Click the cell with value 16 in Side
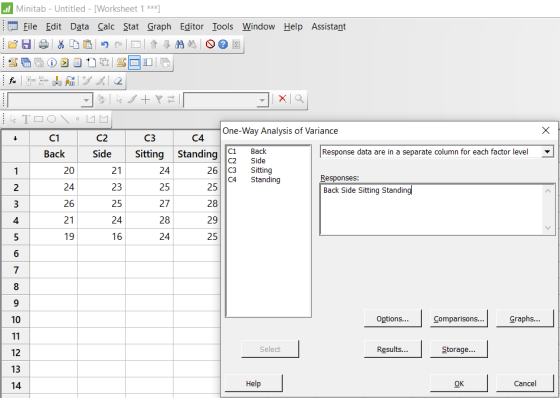Viewport: 560px width, 398px height. coord(102,237)
